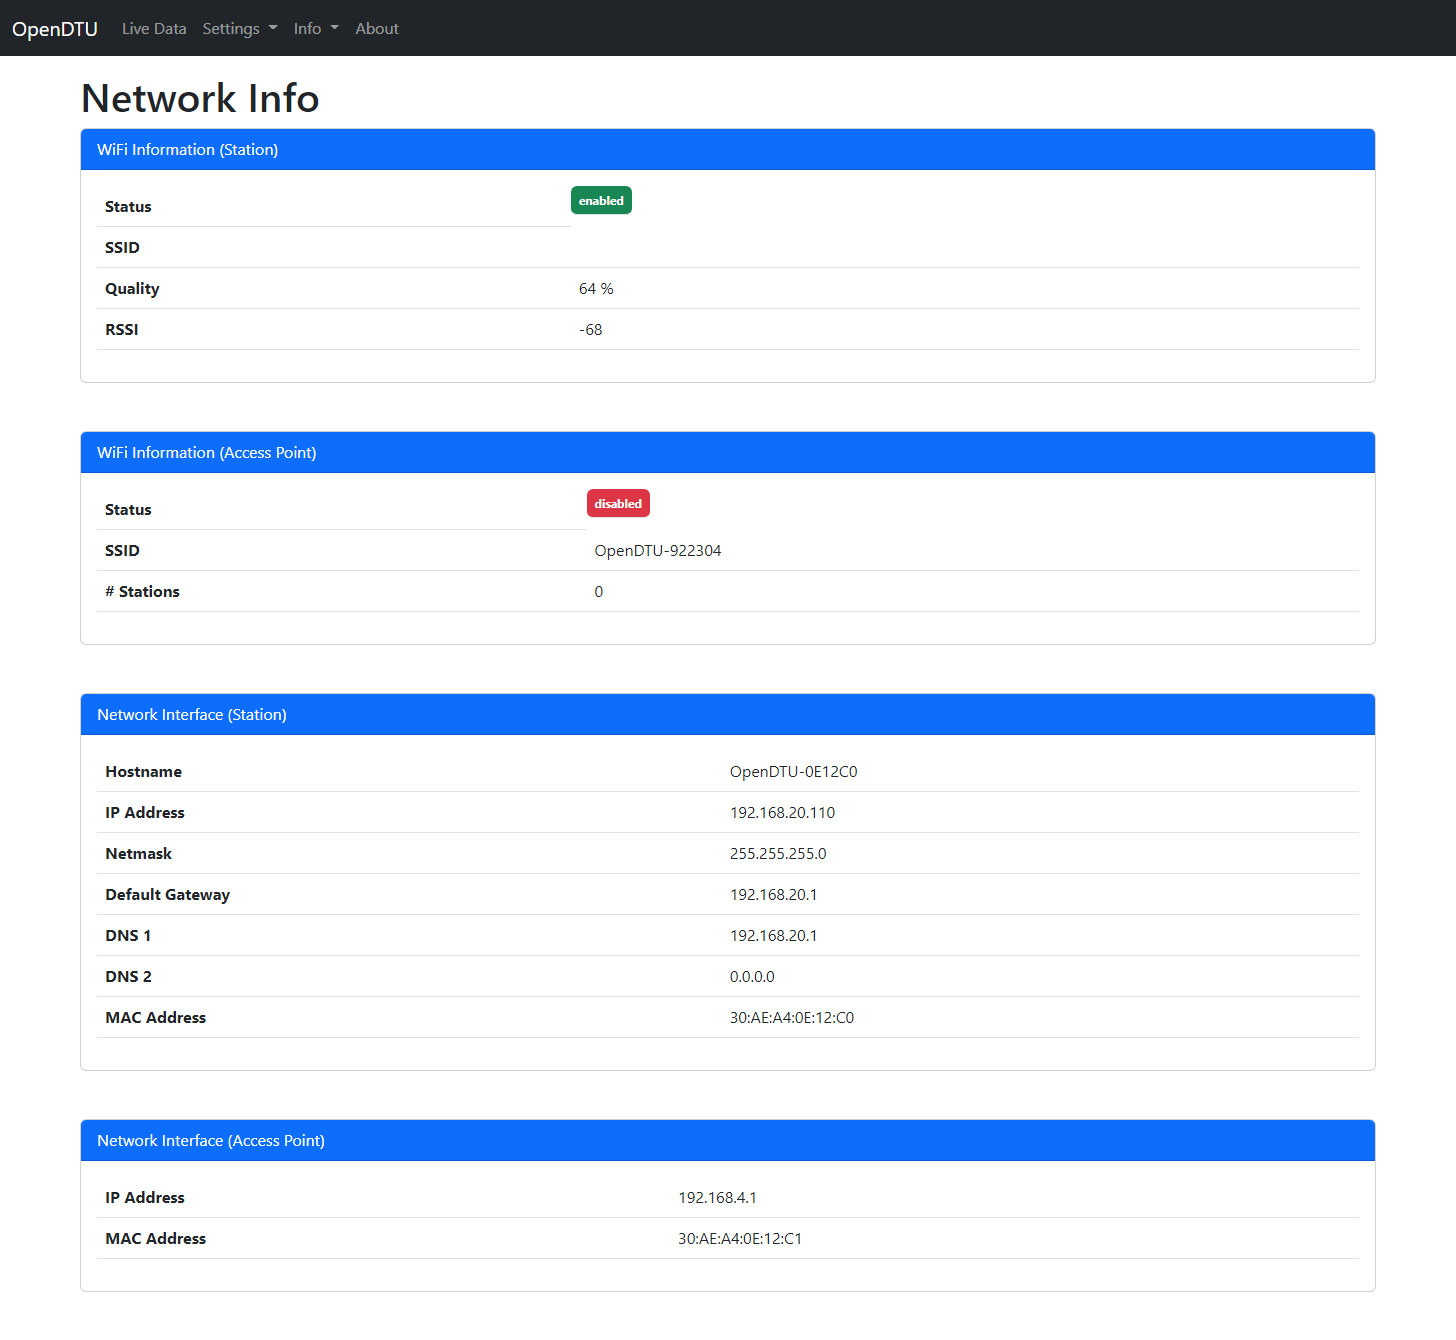Expand the Info dropdown menu
Screen dimensions: 1456x1340
(x=315, y=29)
